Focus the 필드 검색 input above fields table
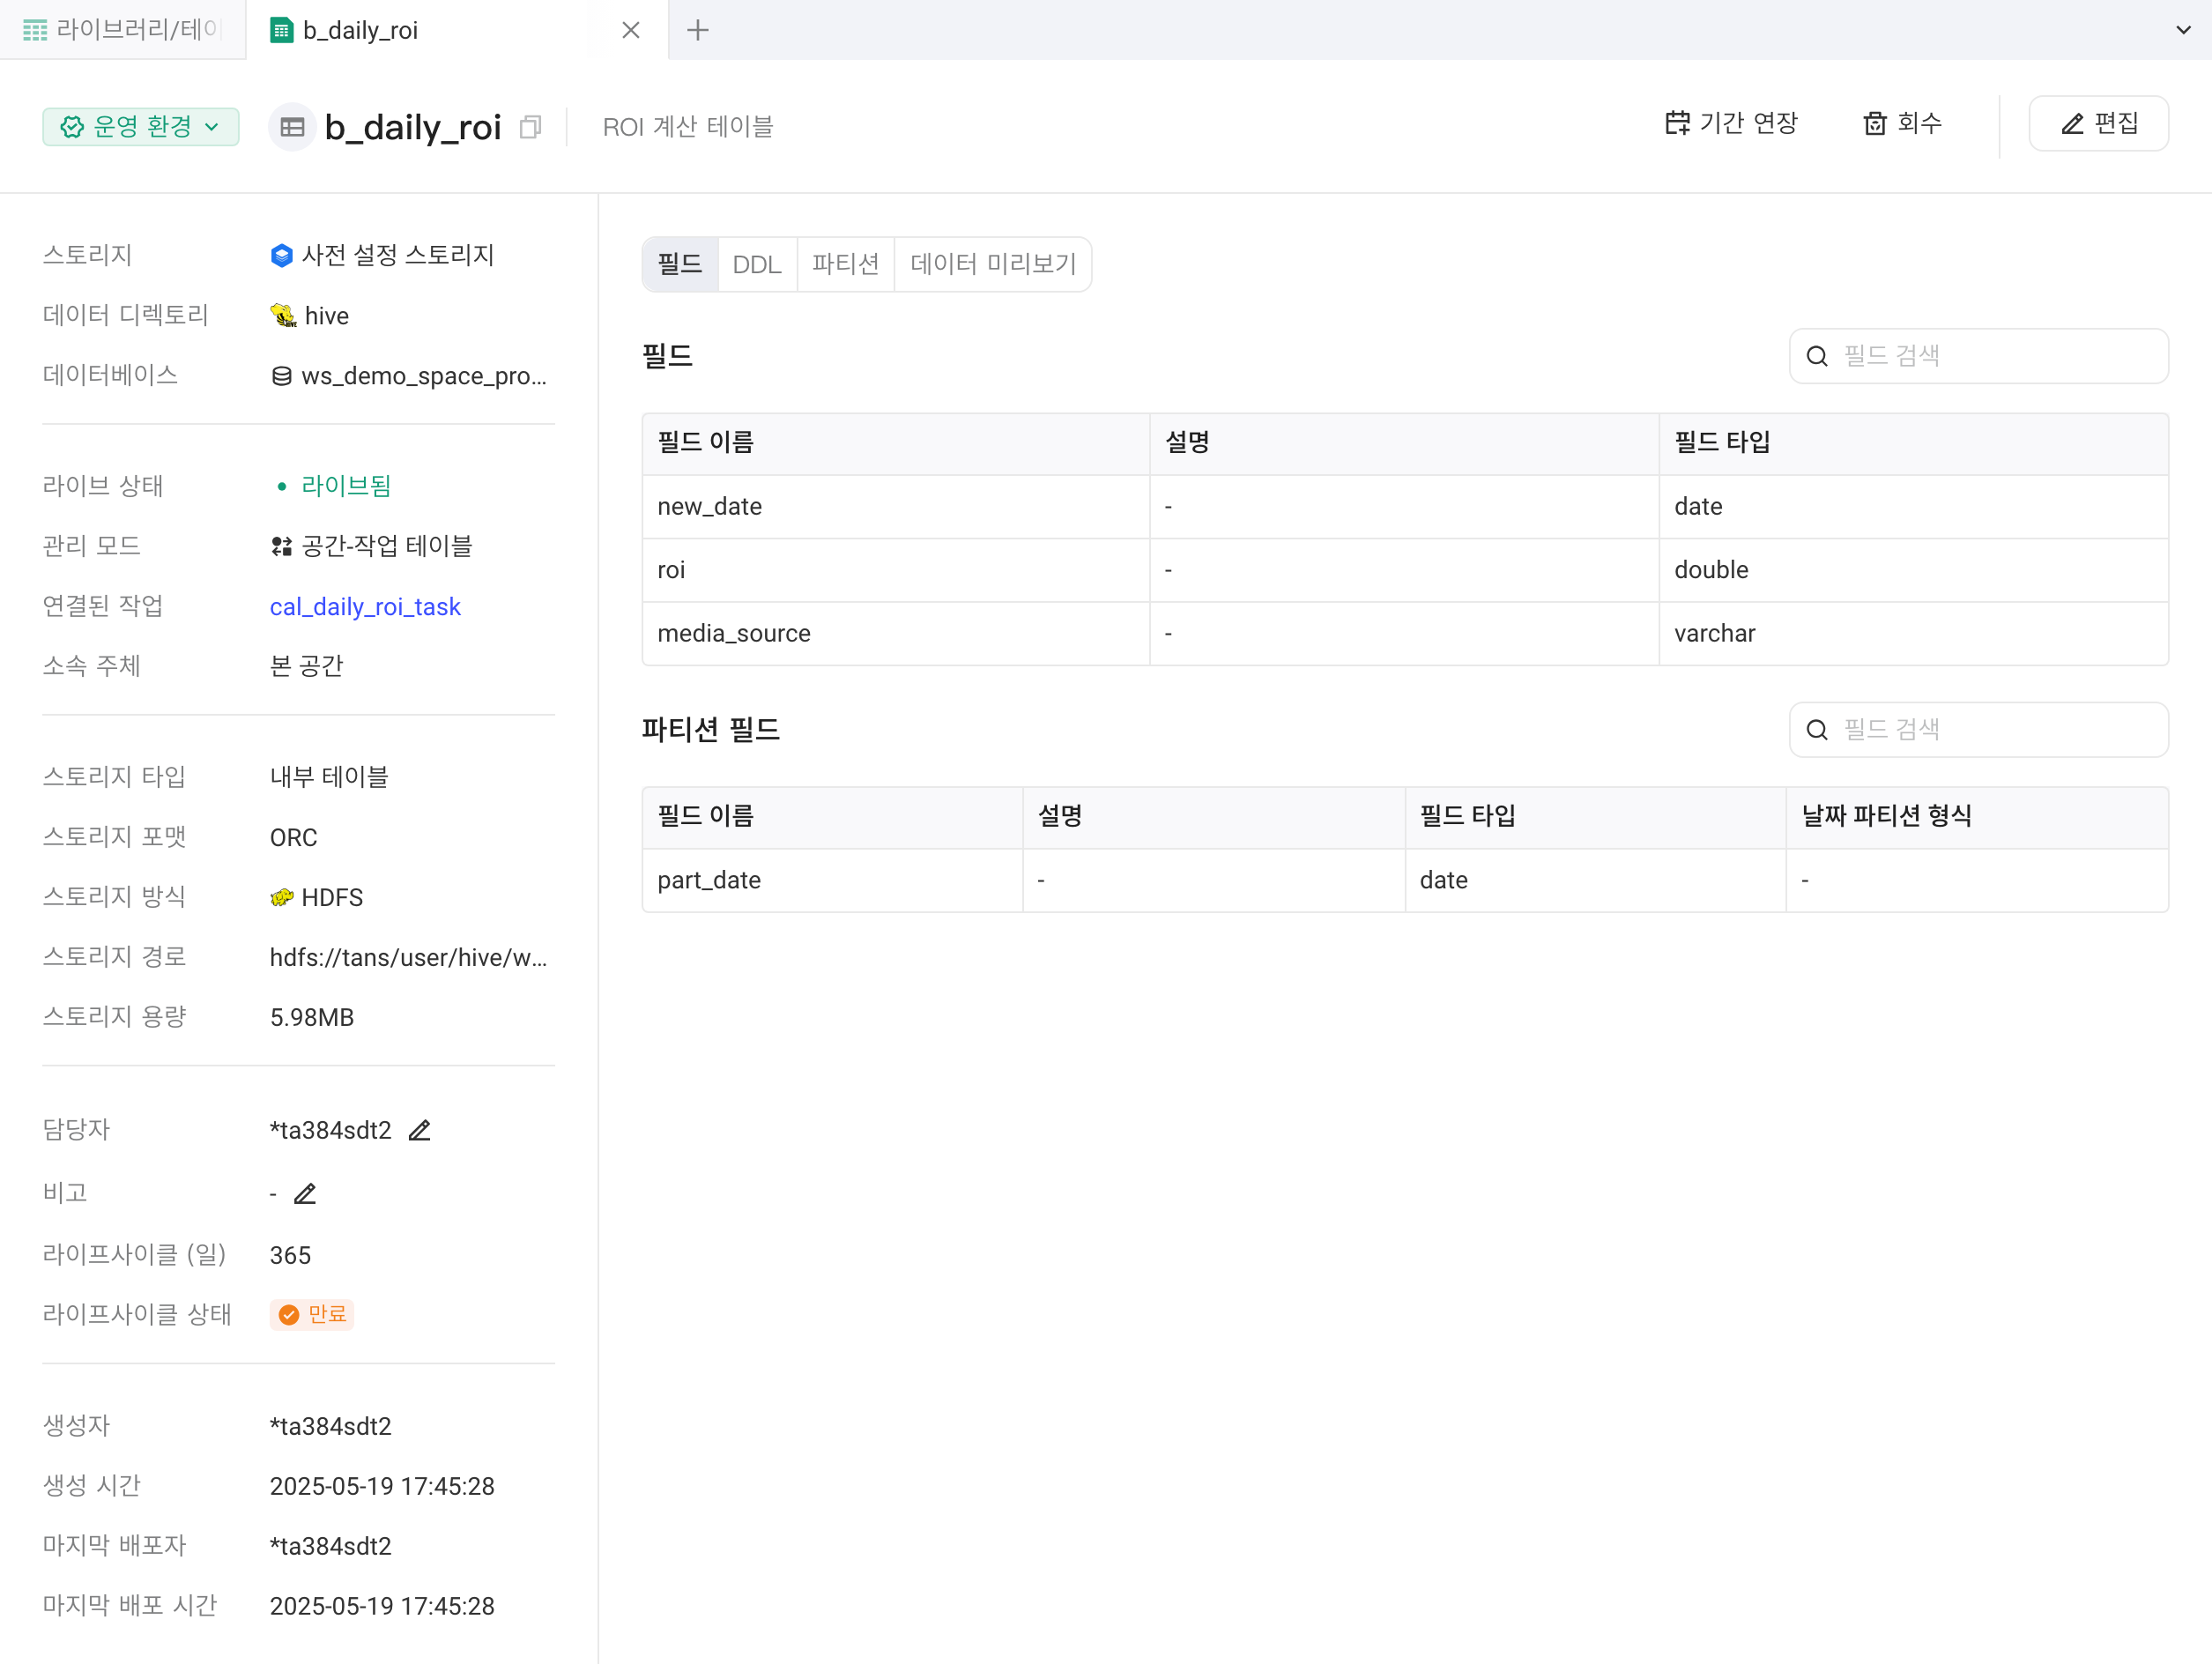This screenshot has width=2212, height=1664. tap(1978, 356)
